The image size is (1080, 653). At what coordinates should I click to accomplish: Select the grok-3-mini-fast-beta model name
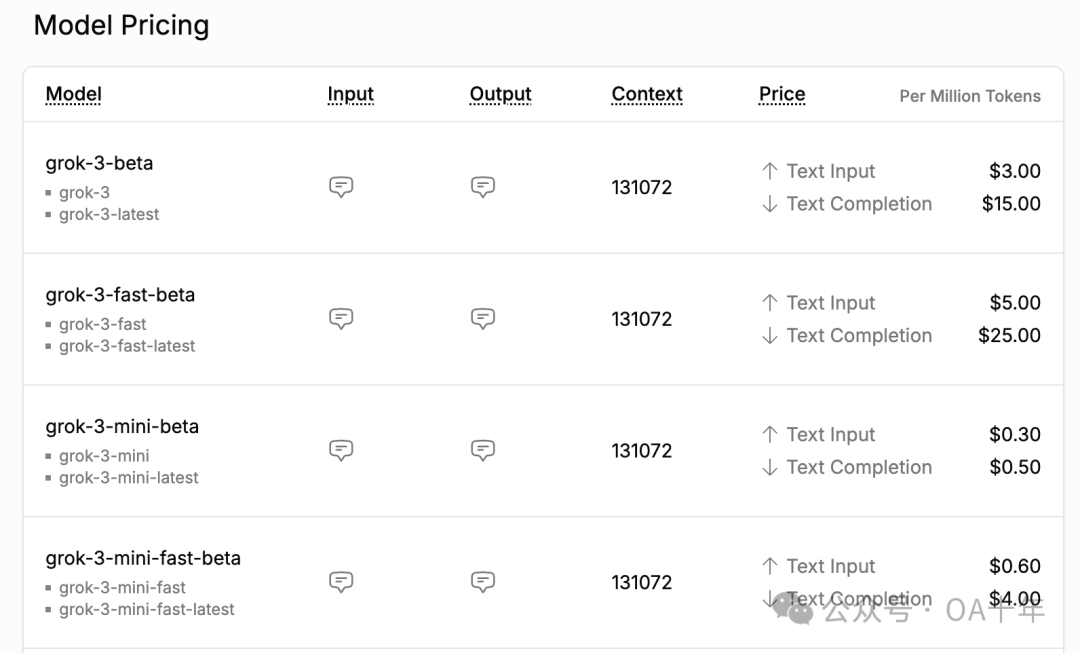[143, 558]
